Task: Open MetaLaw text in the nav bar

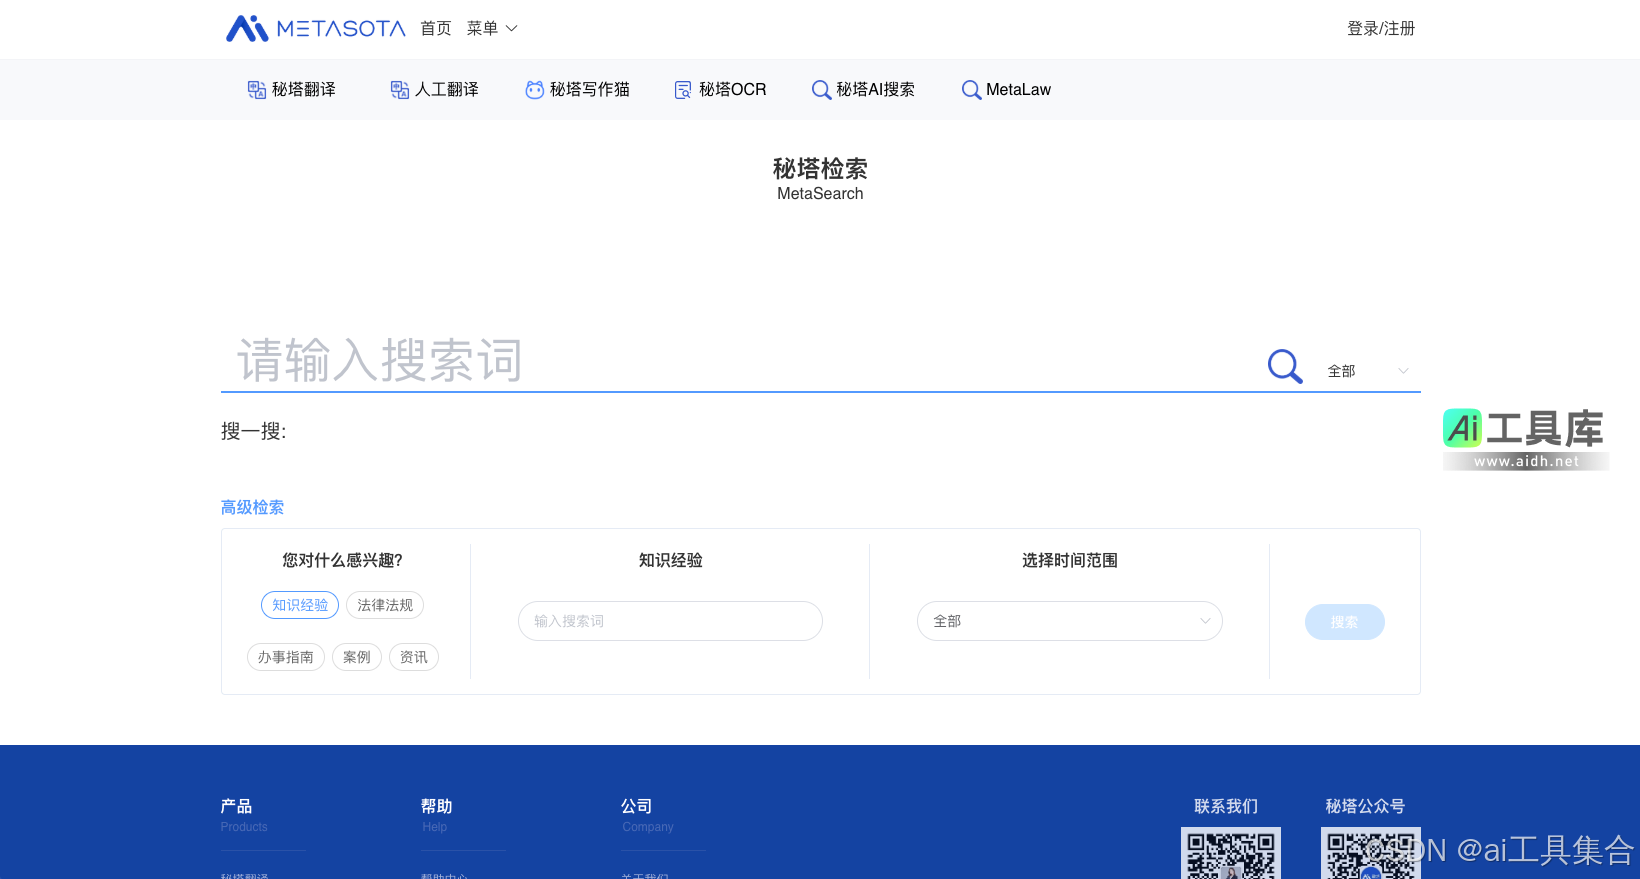Action: [x=1019, y=90]
